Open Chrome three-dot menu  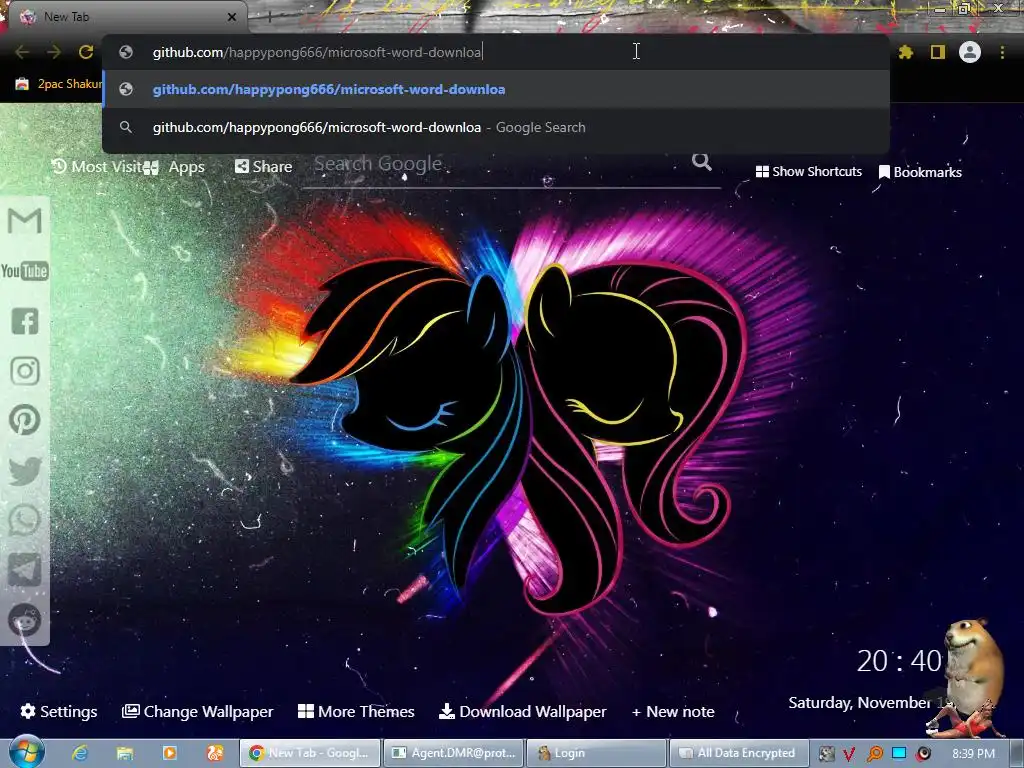1002,52
